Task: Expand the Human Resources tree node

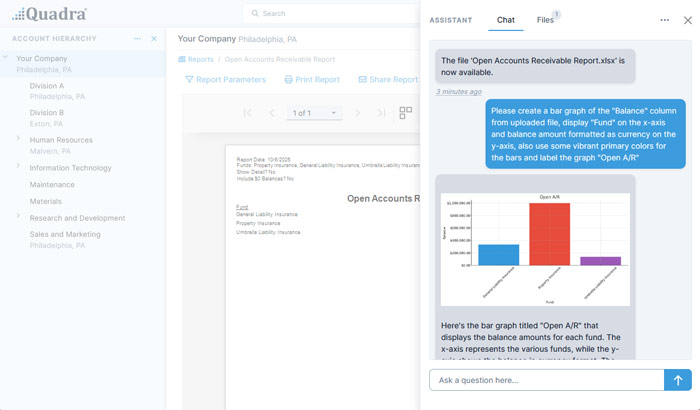Action: click(x=18, y=139)
